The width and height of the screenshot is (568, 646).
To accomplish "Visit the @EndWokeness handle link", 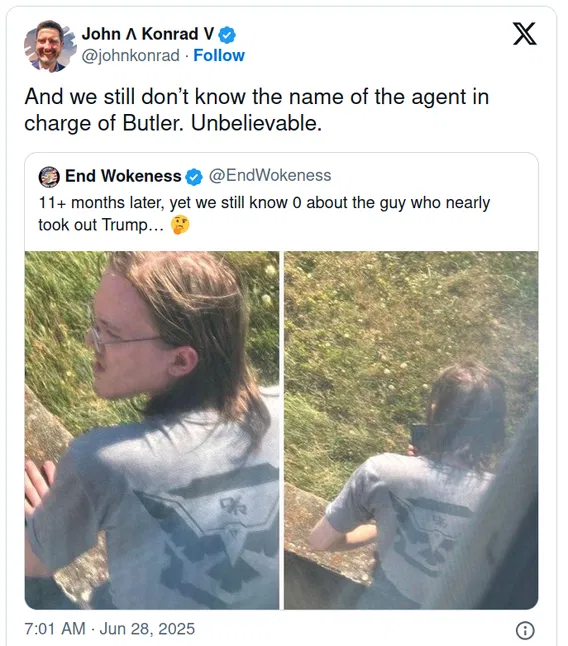I will [x=270, y=176].
